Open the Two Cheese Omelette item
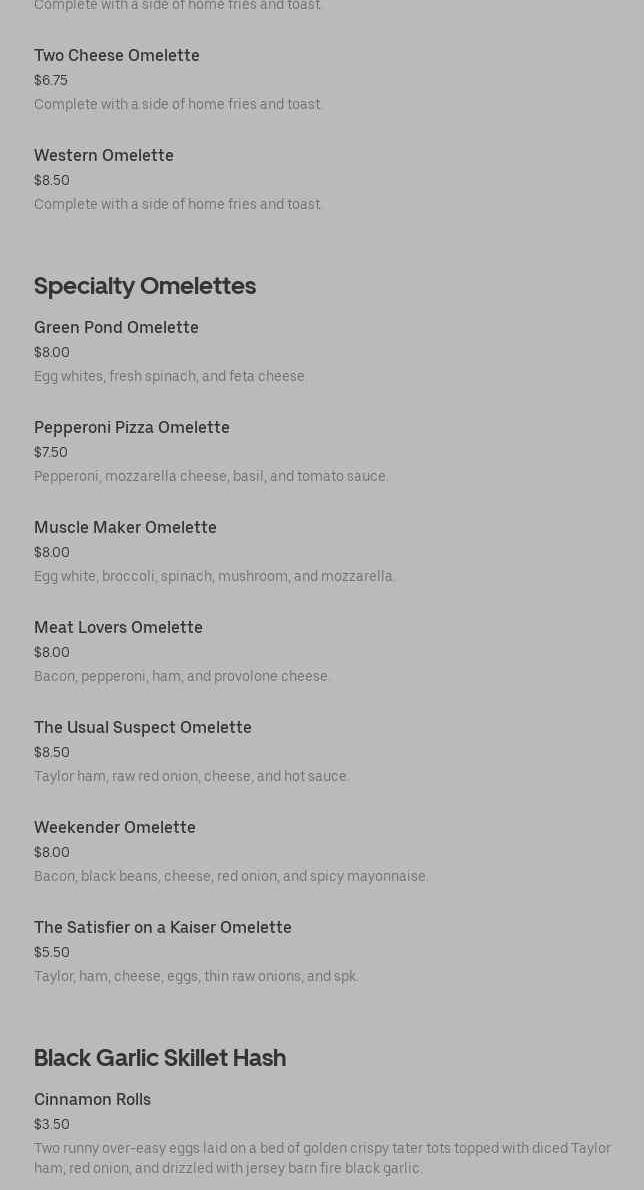 coord(117,56)
